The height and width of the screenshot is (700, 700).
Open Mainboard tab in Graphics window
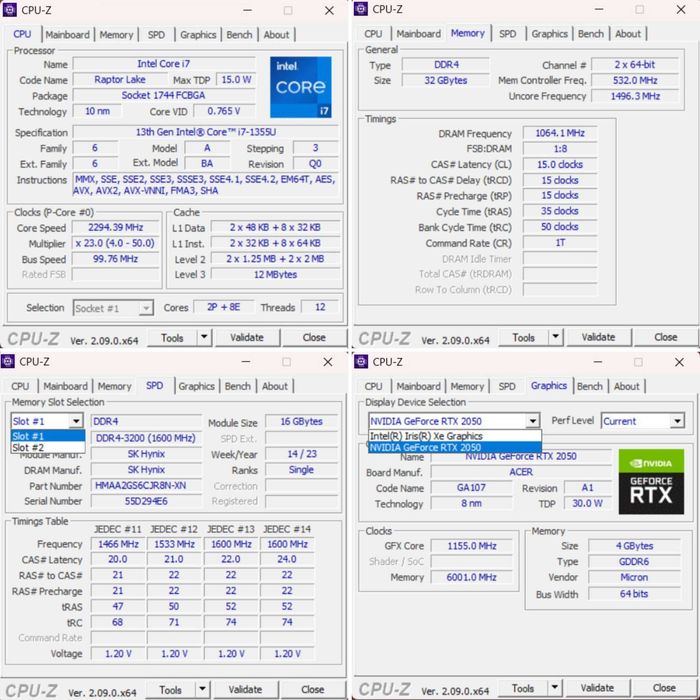pyautogui.click(x=419, y=386)
